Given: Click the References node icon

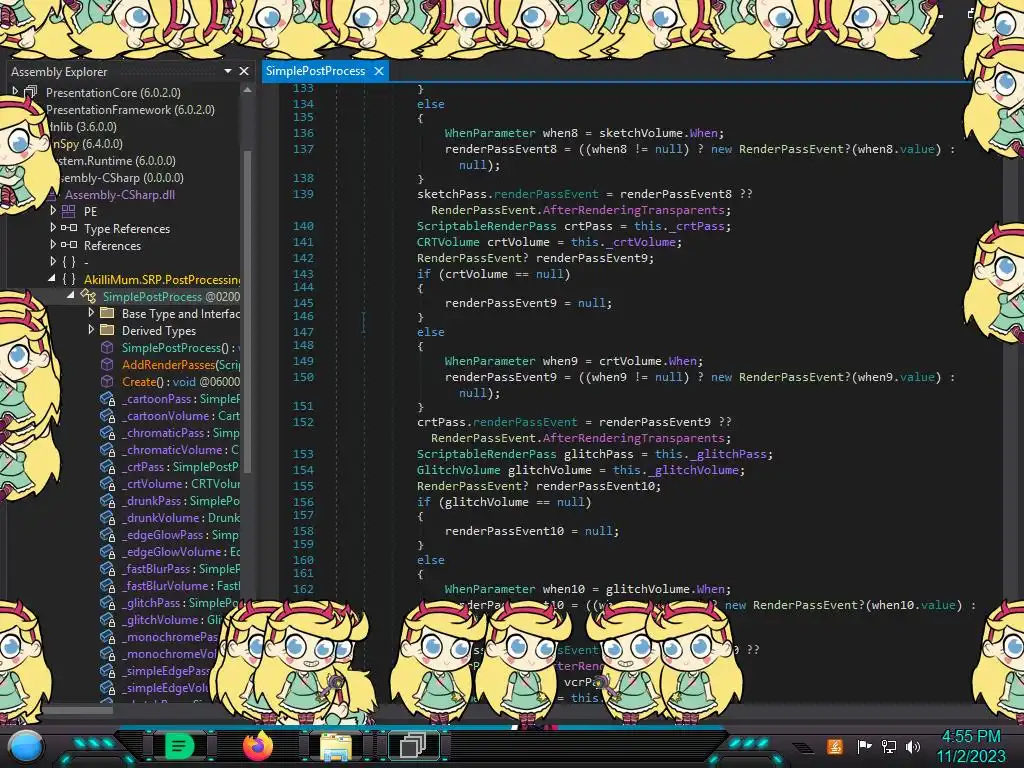Looking at the screenshot, I should coord(69,245).
